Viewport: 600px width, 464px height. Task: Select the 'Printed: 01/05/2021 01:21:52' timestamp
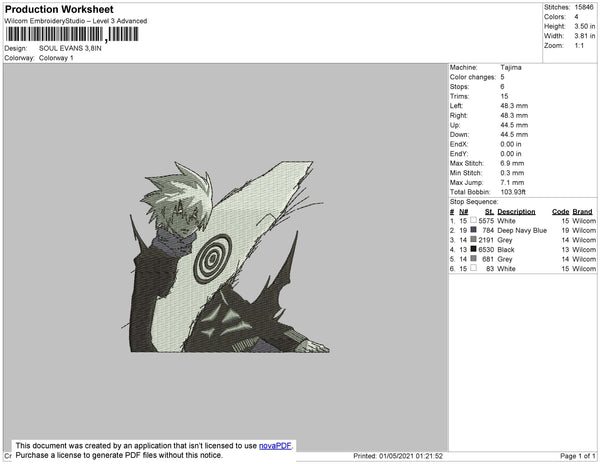[x=398, y=456]
